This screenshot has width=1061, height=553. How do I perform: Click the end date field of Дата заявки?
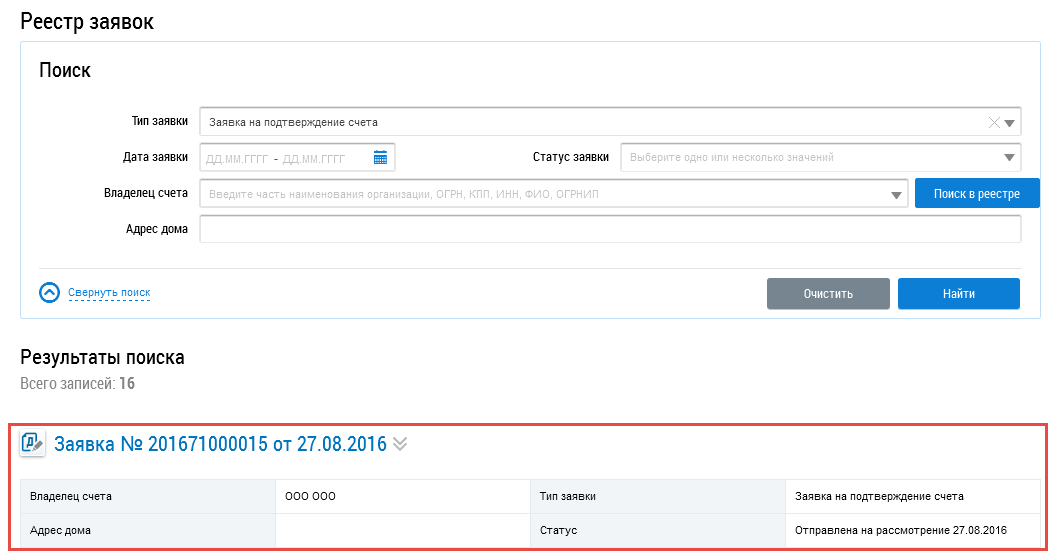[315, 158]
